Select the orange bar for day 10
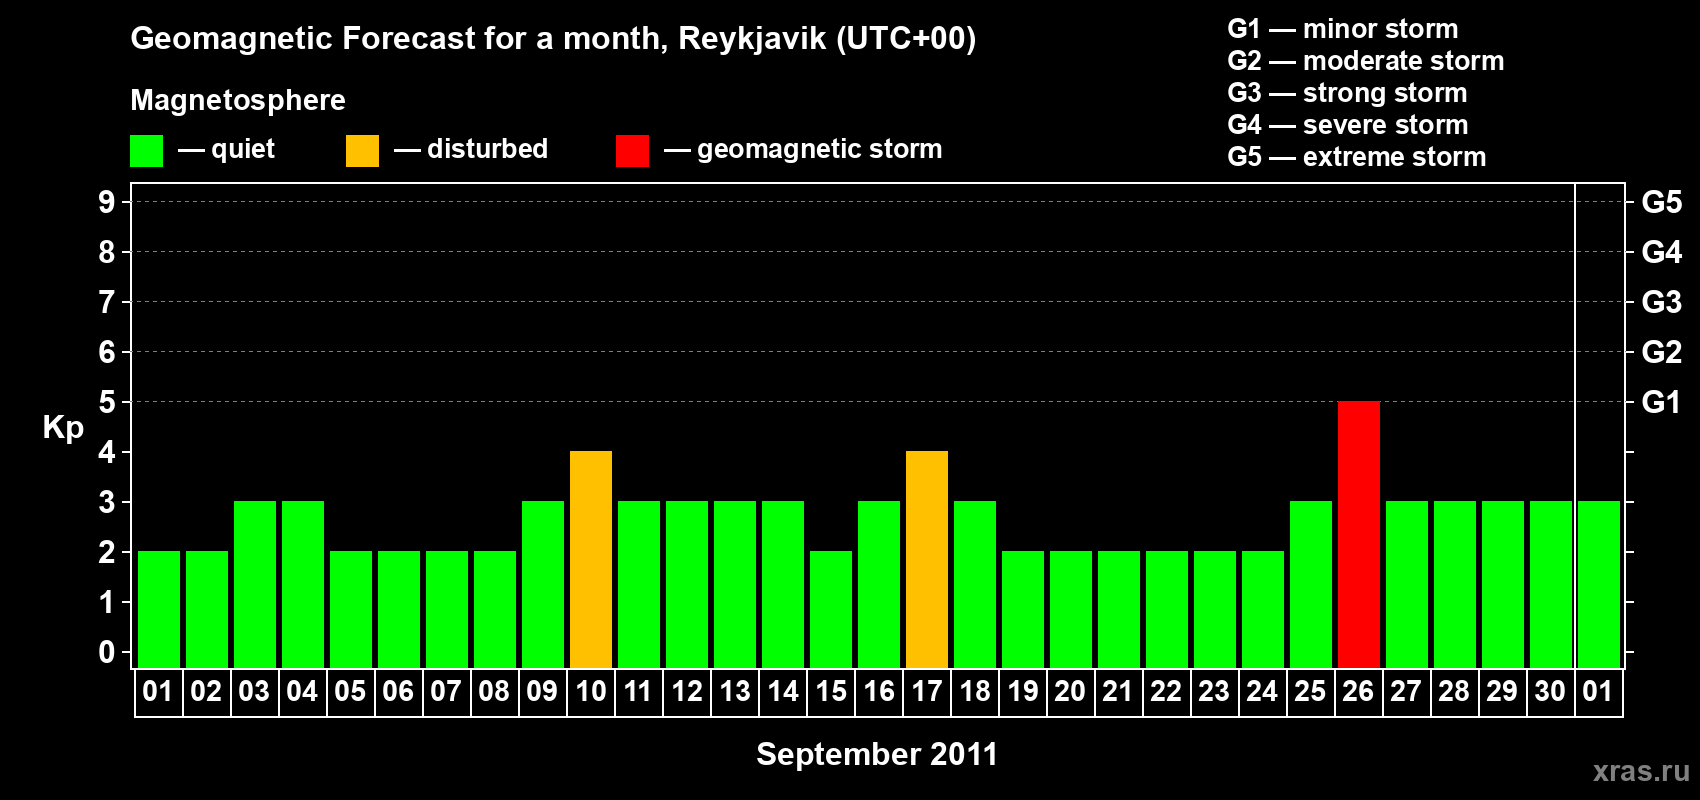The width and height of the screenshot is (1700, 800). click(x=591, y=560)
